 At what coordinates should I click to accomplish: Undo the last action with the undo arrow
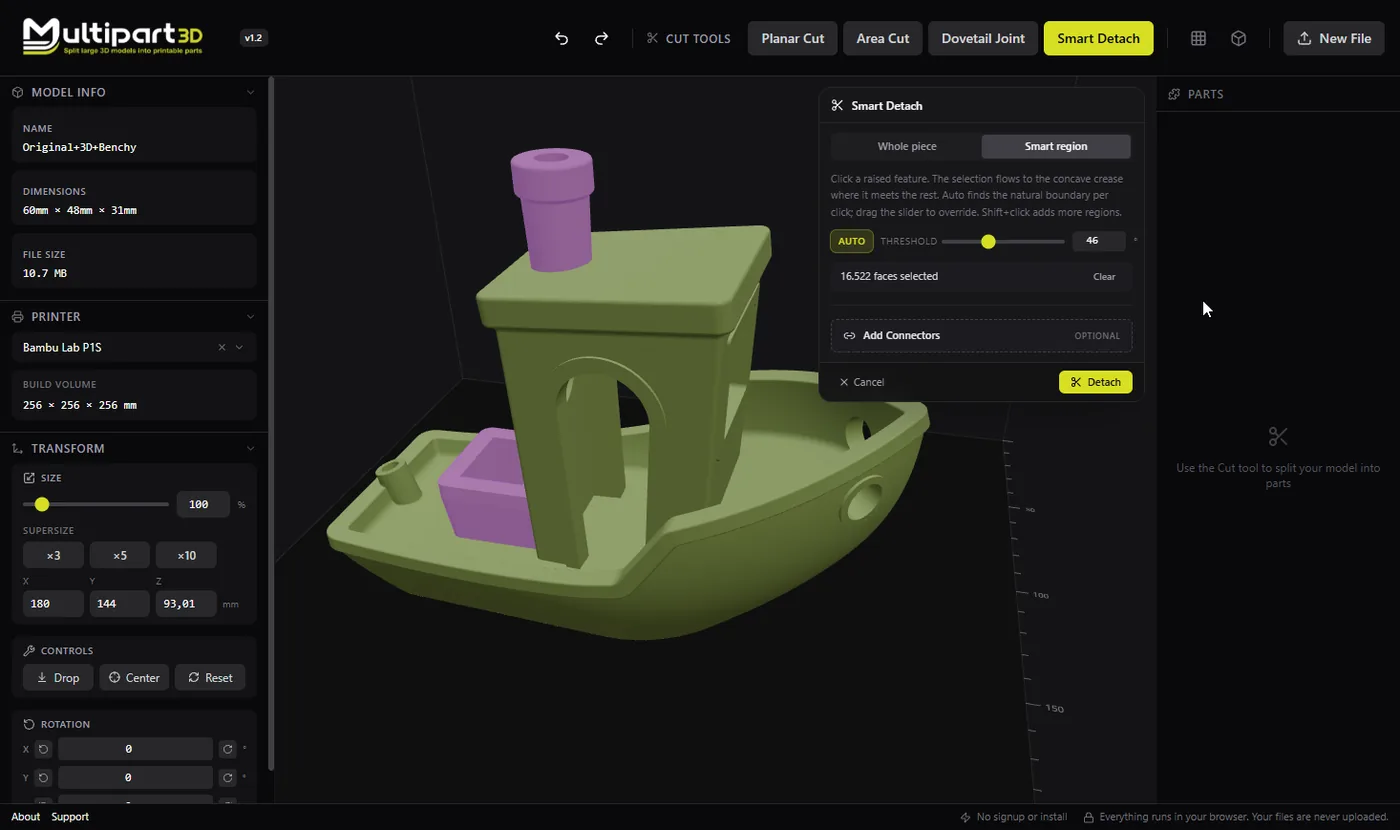(562, 39)
